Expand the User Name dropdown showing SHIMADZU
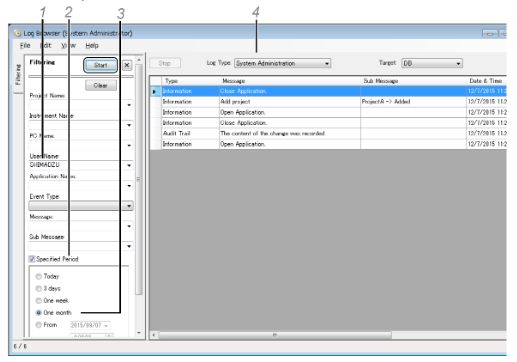The image size is (517, 362). tap(129, 166)
